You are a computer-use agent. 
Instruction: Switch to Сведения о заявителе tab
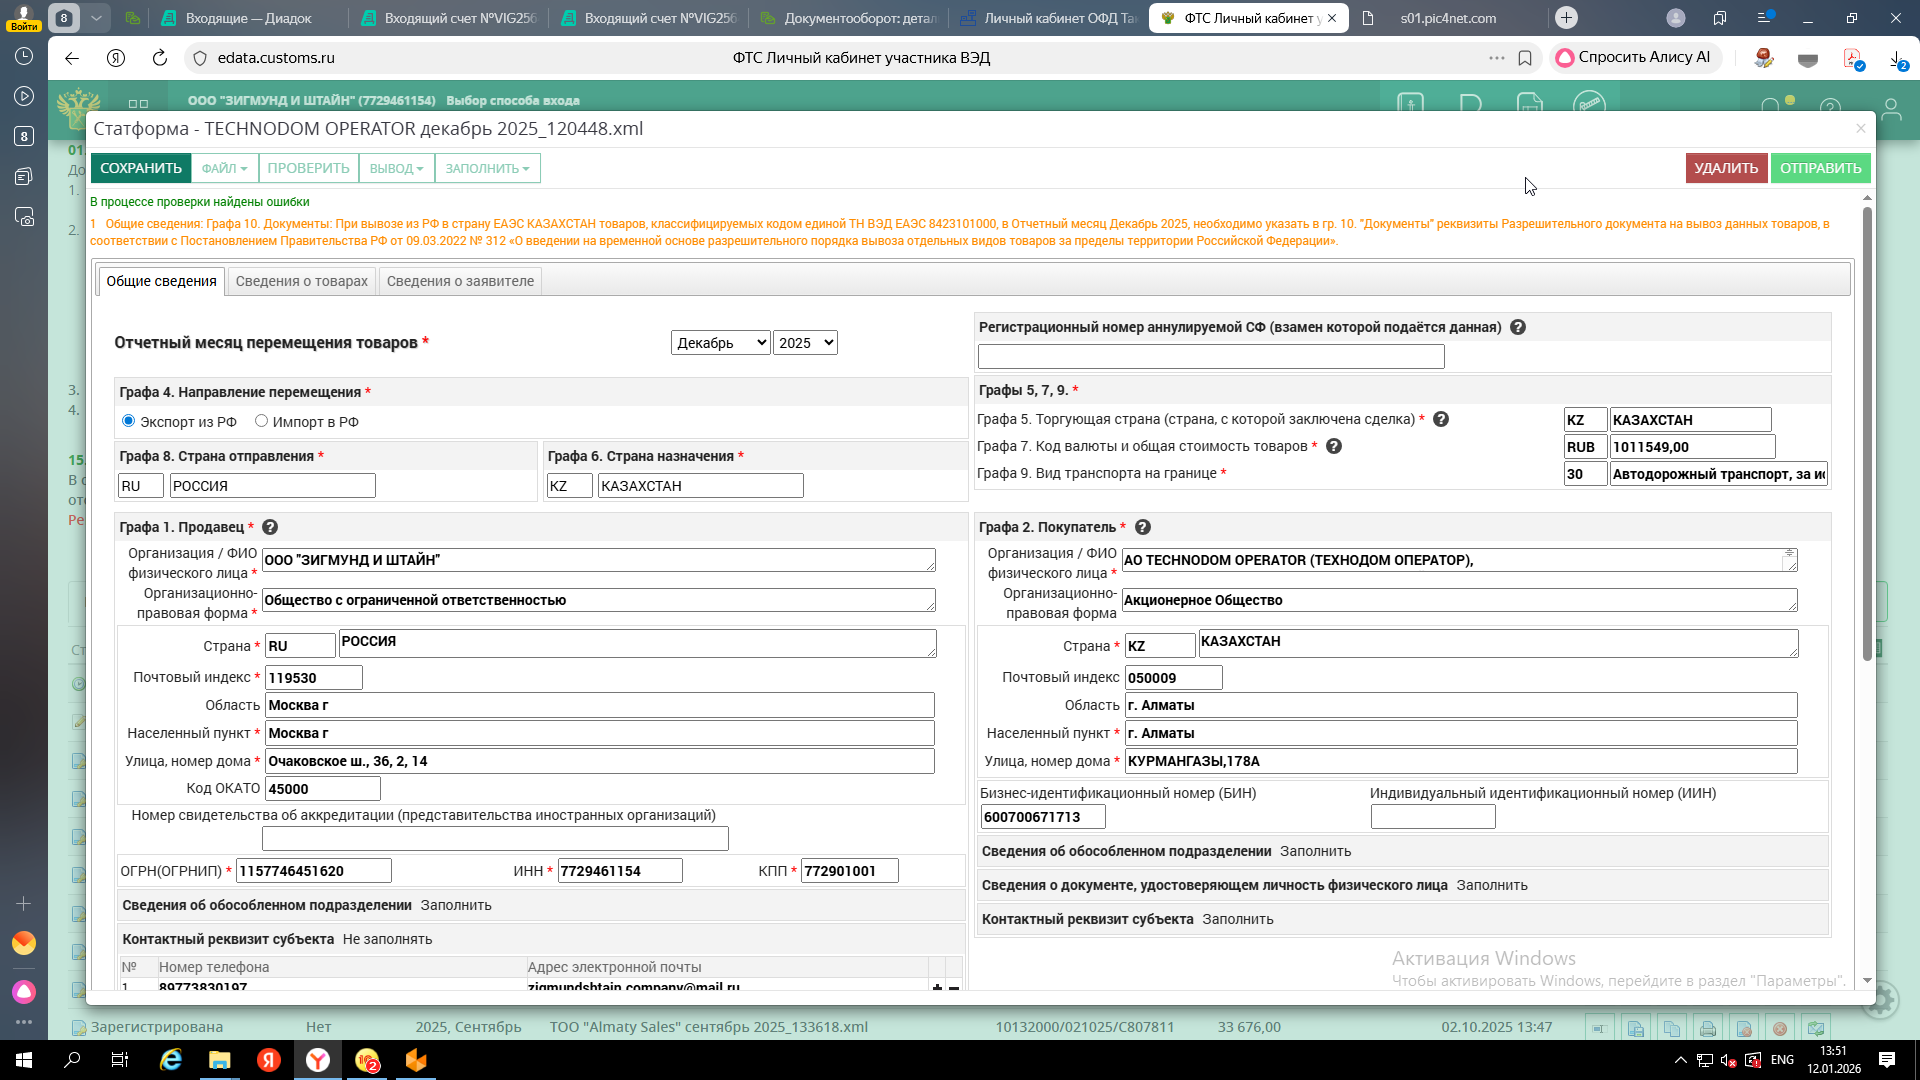coord(460,281)
